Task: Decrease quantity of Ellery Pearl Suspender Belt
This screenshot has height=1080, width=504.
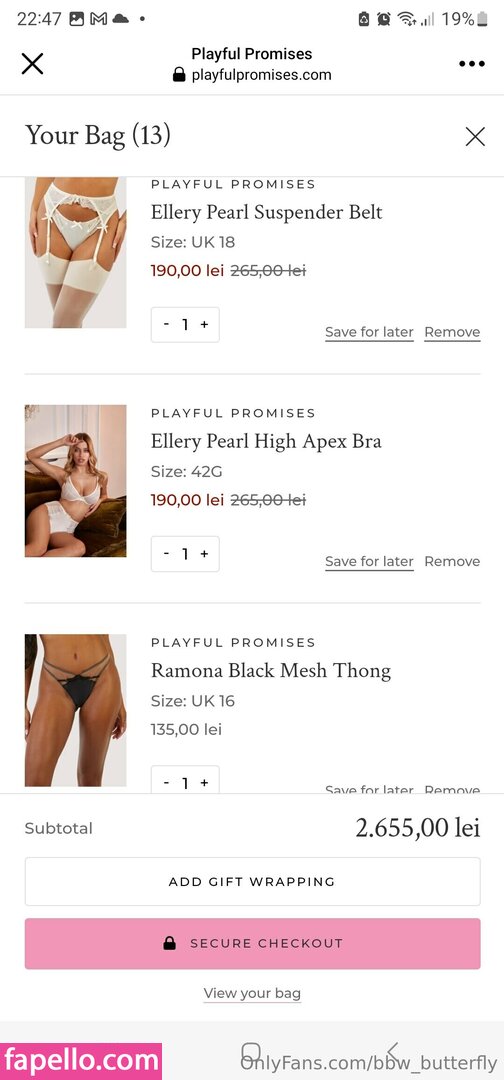Action: click(x=167, y=324)
